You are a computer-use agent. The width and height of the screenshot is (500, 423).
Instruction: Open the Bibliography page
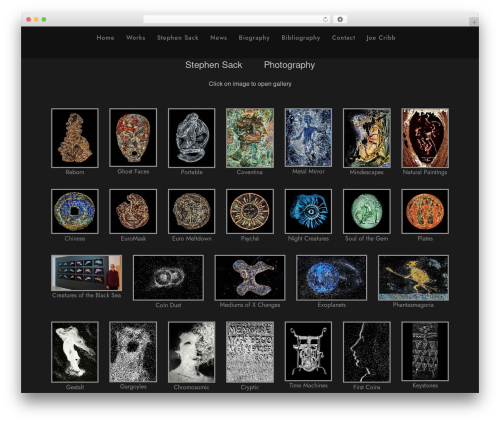pyautogui.click(x=301, y=38)
